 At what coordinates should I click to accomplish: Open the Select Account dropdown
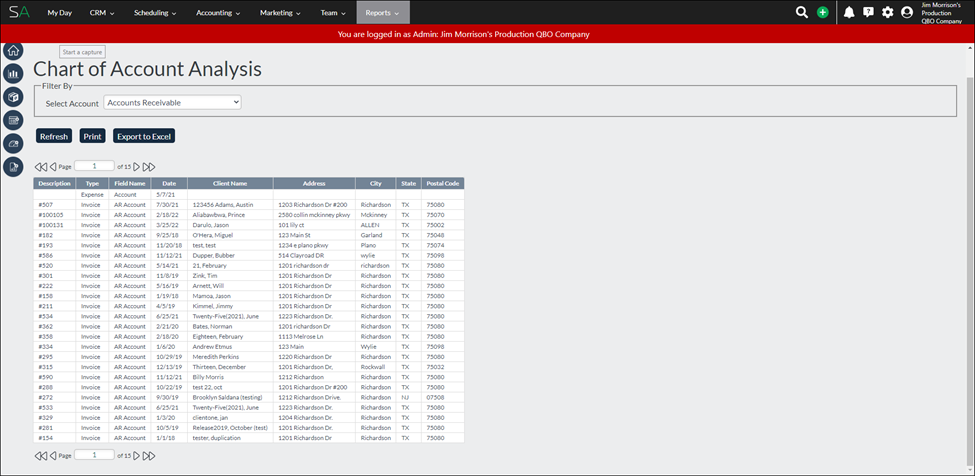(172, 103)
